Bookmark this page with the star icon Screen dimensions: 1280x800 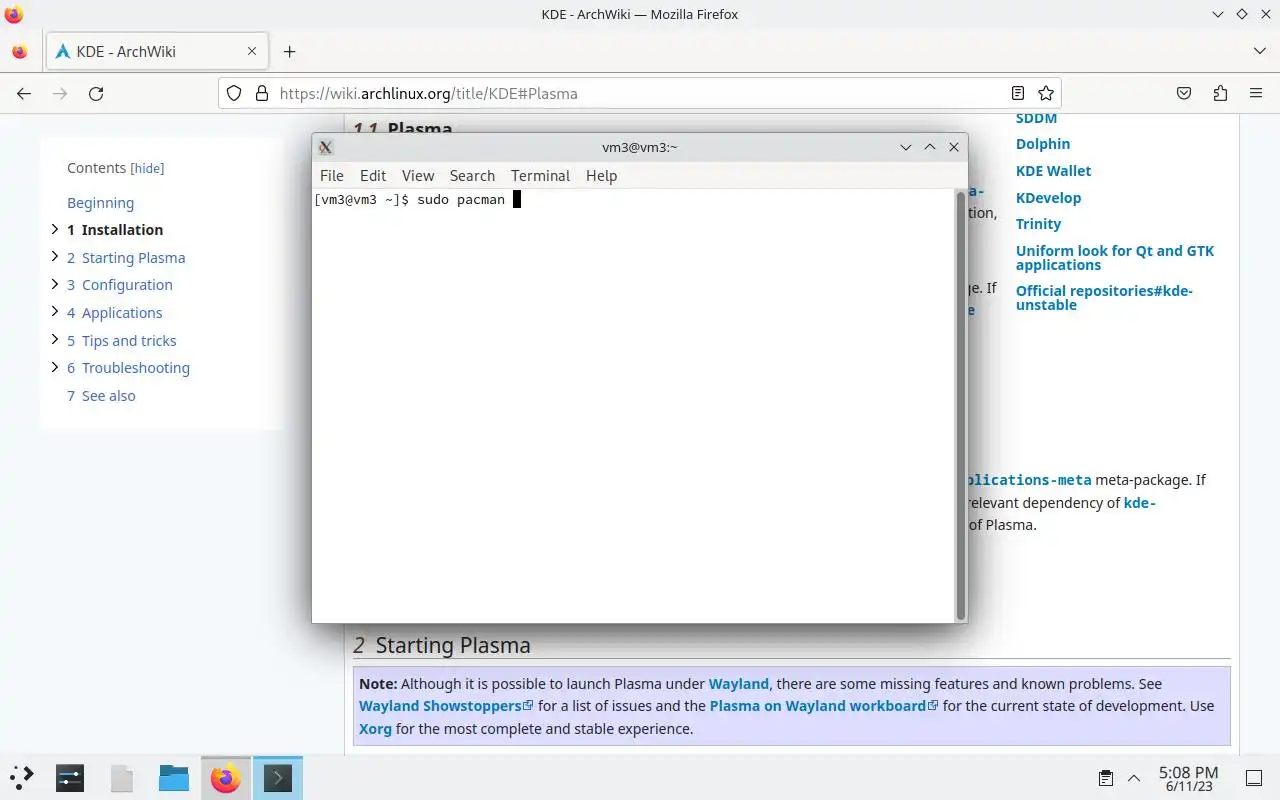point(1046,93)
